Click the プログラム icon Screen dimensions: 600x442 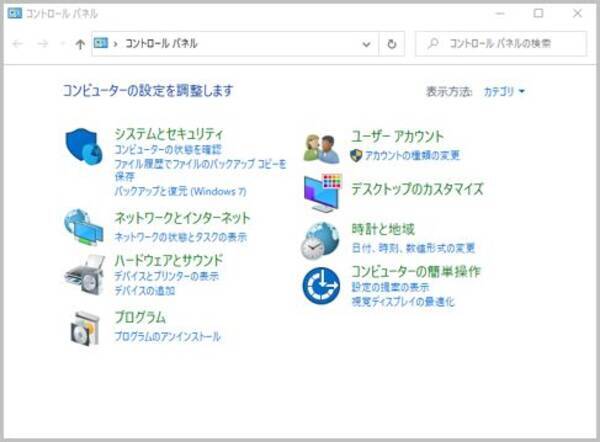83,327
